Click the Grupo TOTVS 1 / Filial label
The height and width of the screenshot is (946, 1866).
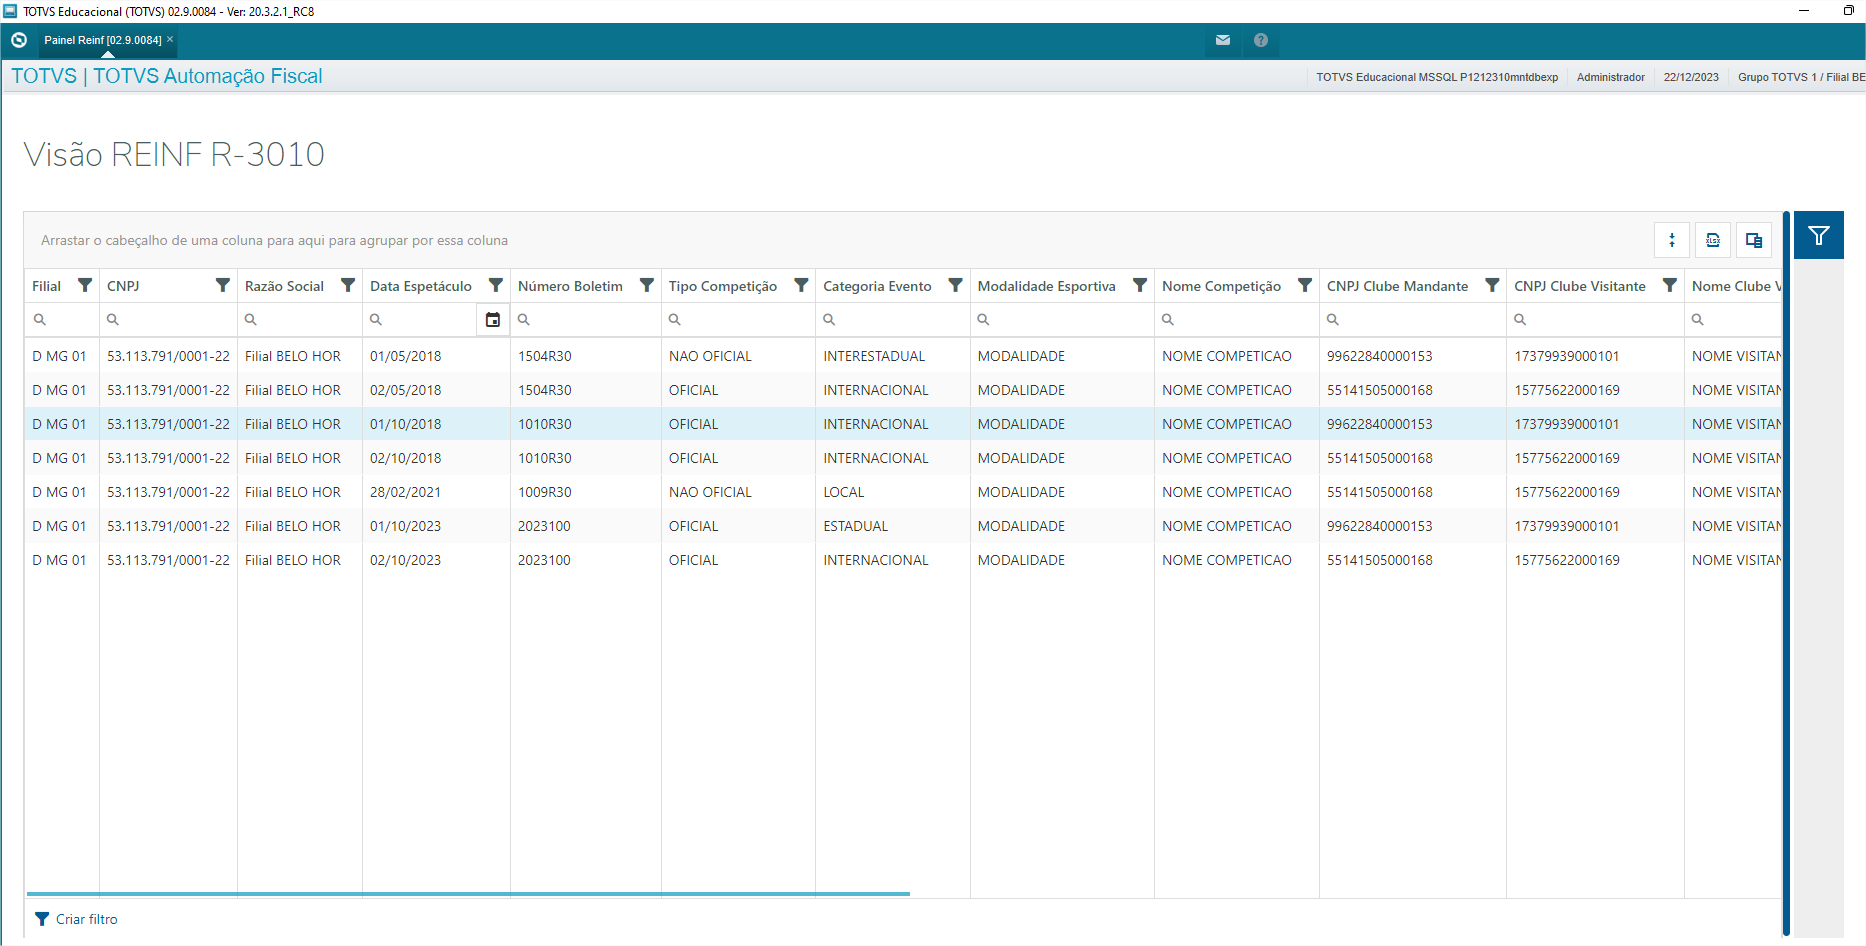point(1801,77)
